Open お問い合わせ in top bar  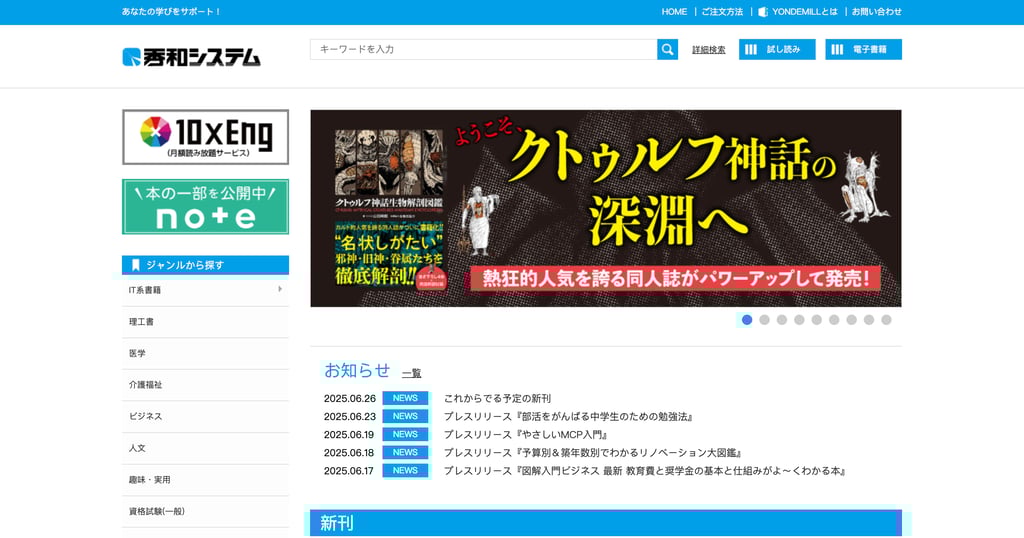click(876, 12)
